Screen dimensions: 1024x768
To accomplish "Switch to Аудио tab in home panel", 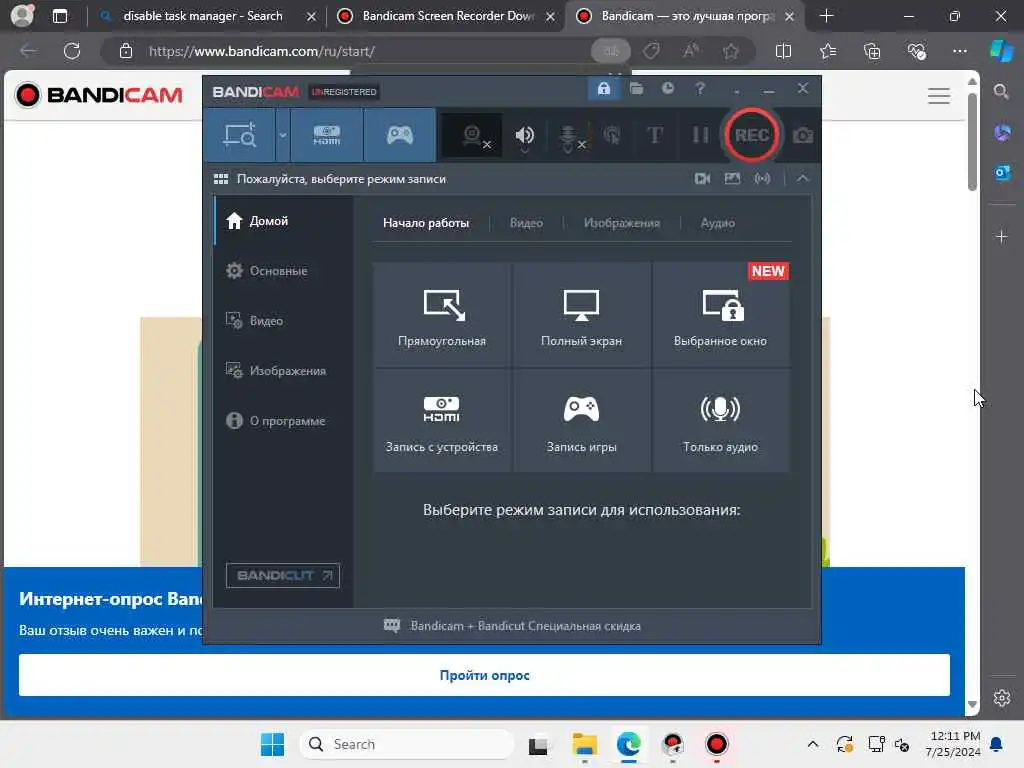I will [x=718, y=223].
